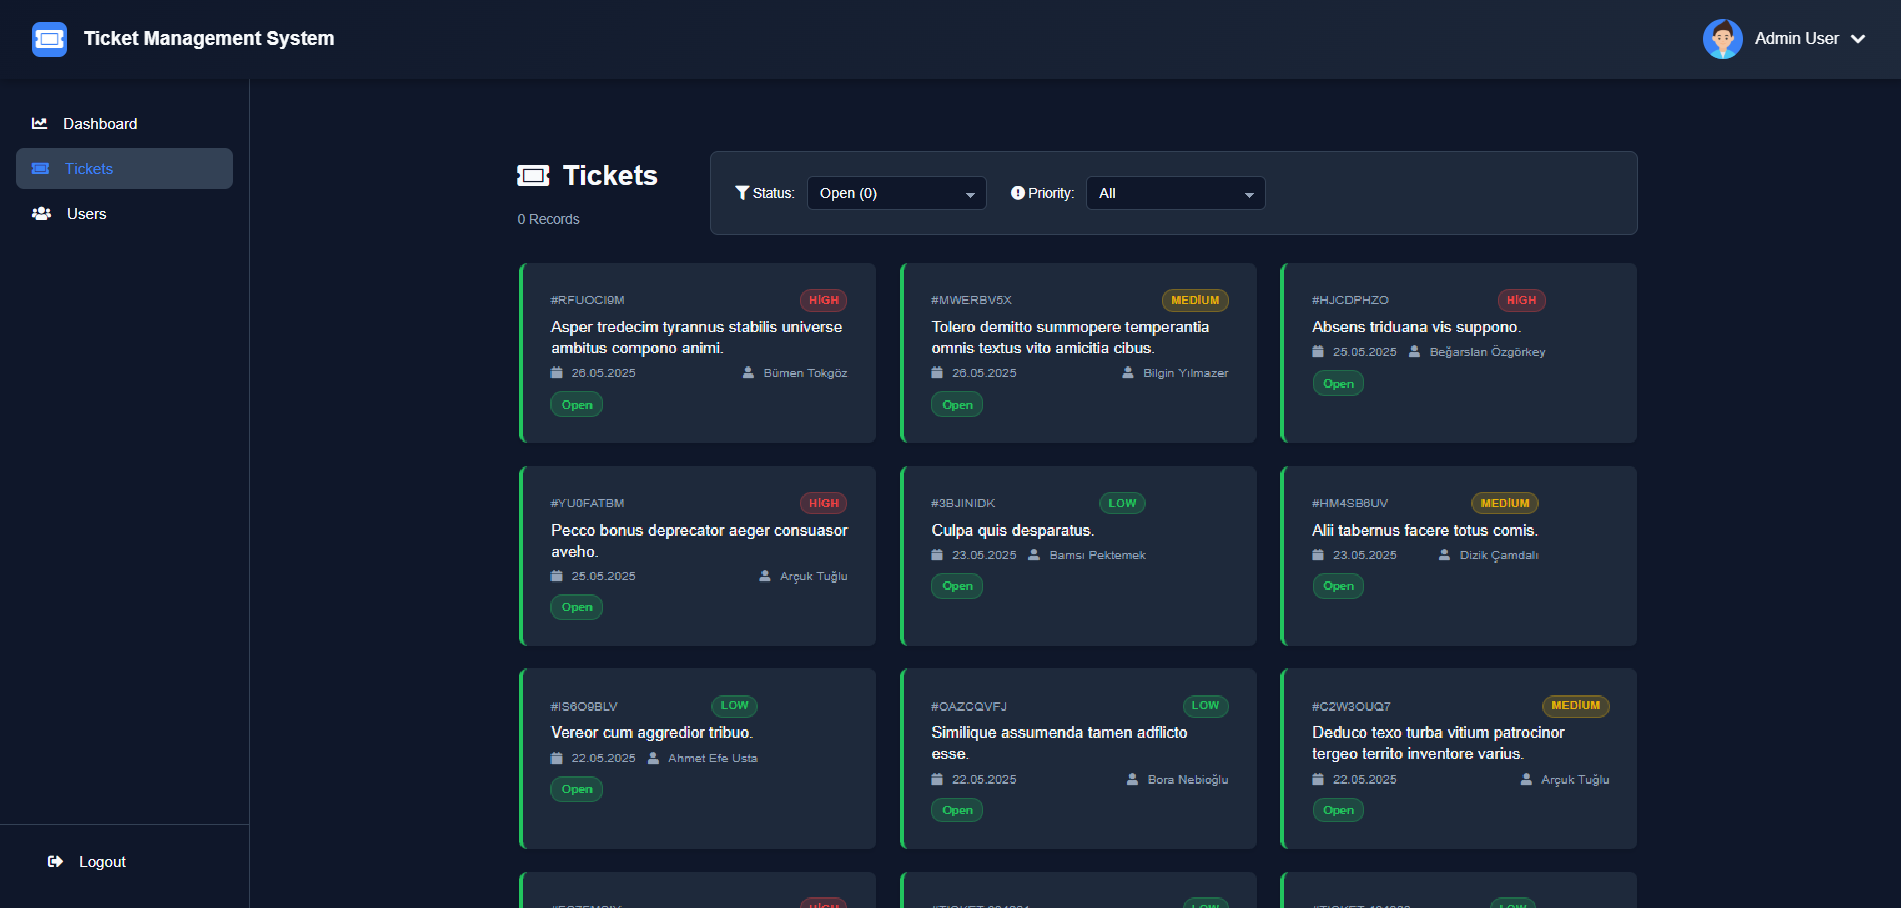Viewport: 1901px width, 908px height.
Task: Click the Admin User profile avatar
Action: (1722, 38)
